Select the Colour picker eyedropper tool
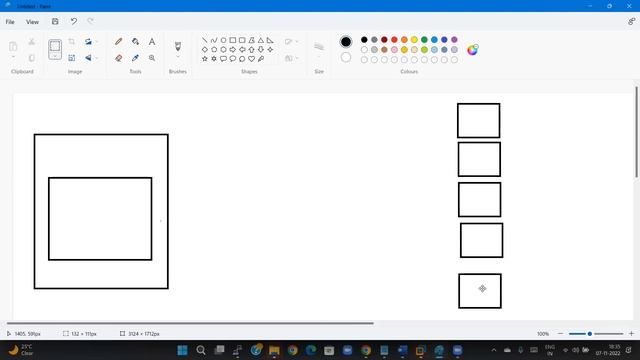The width and height of the screenshot is (640, 360). tap(136, 58)
